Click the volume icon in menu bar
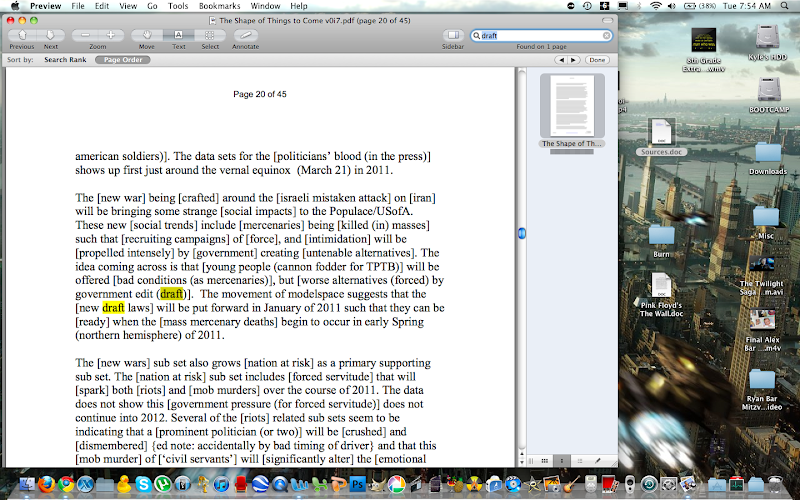 pyautogui.click(x=672, y=6)
